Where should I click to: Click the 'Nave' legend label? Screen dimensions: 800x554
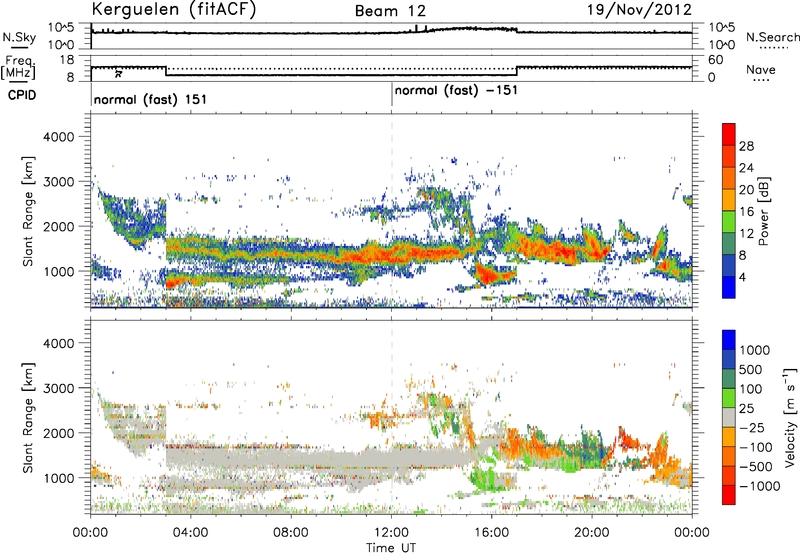(x=761, y=70)
